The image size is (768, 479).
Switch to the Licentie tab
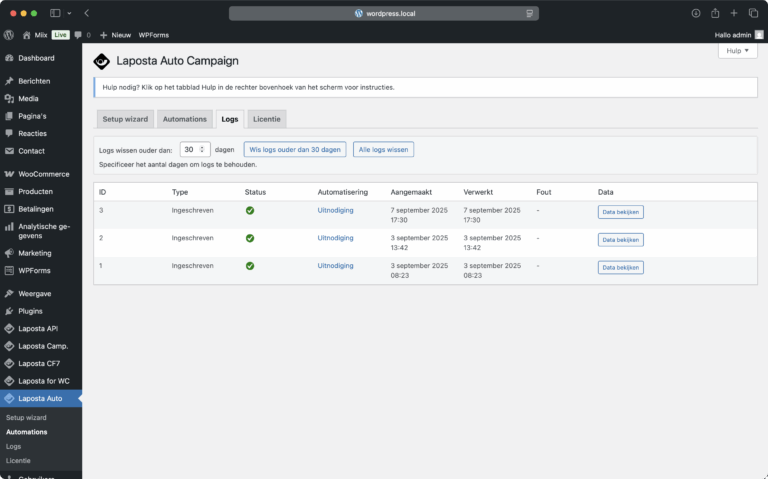point(267,119)
